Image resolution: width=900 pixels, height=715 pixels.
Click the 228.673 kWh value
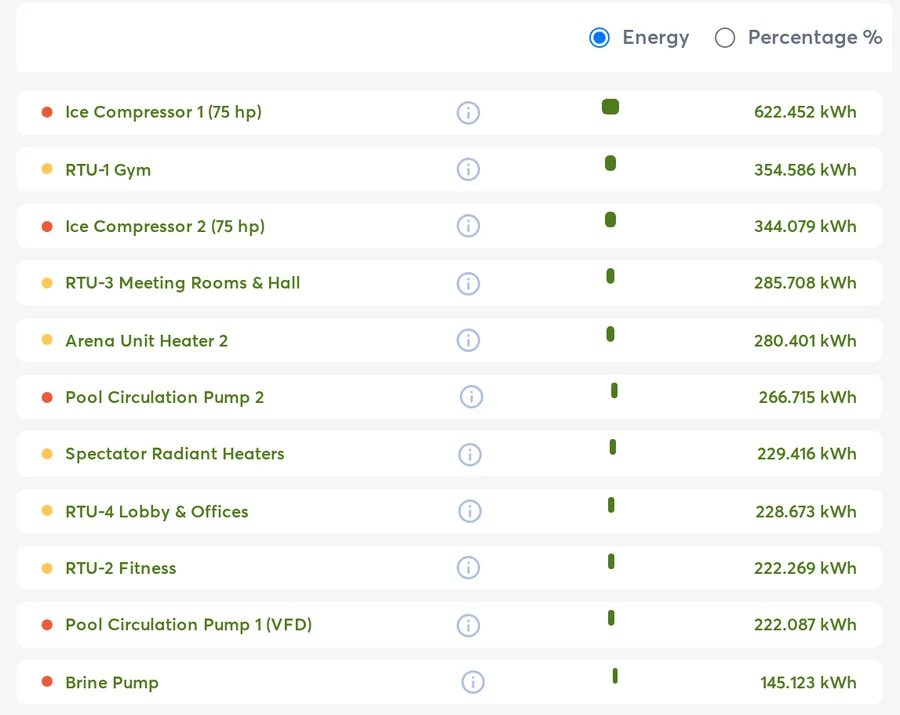pyautogui.click(x=806, y=511)
